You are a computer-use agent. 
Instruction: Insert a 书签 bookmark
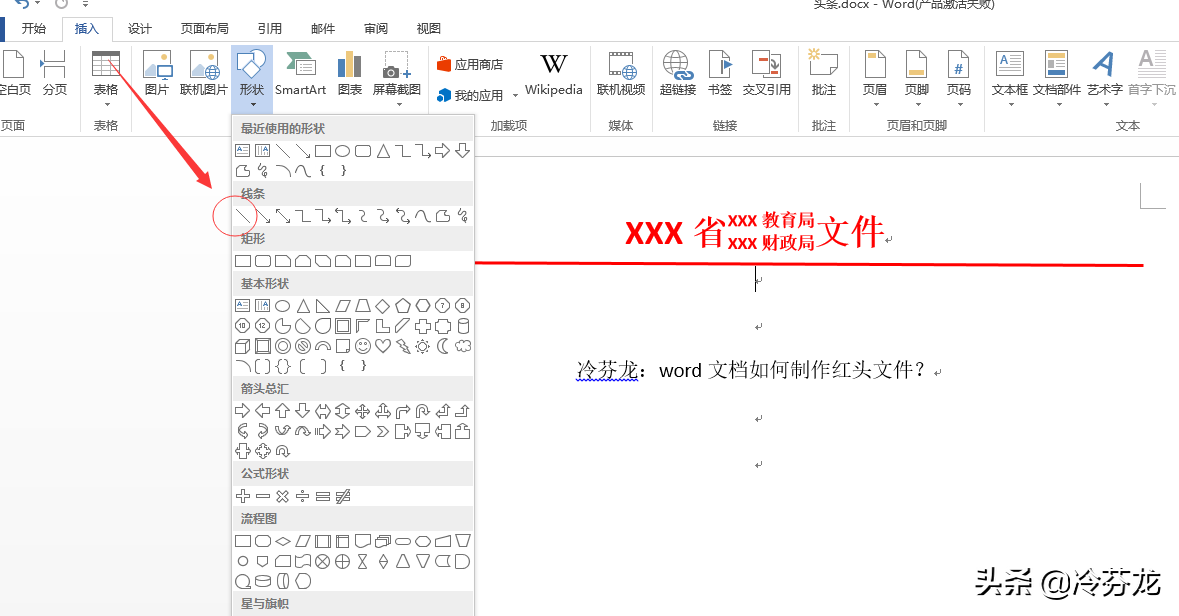point(719,74)
